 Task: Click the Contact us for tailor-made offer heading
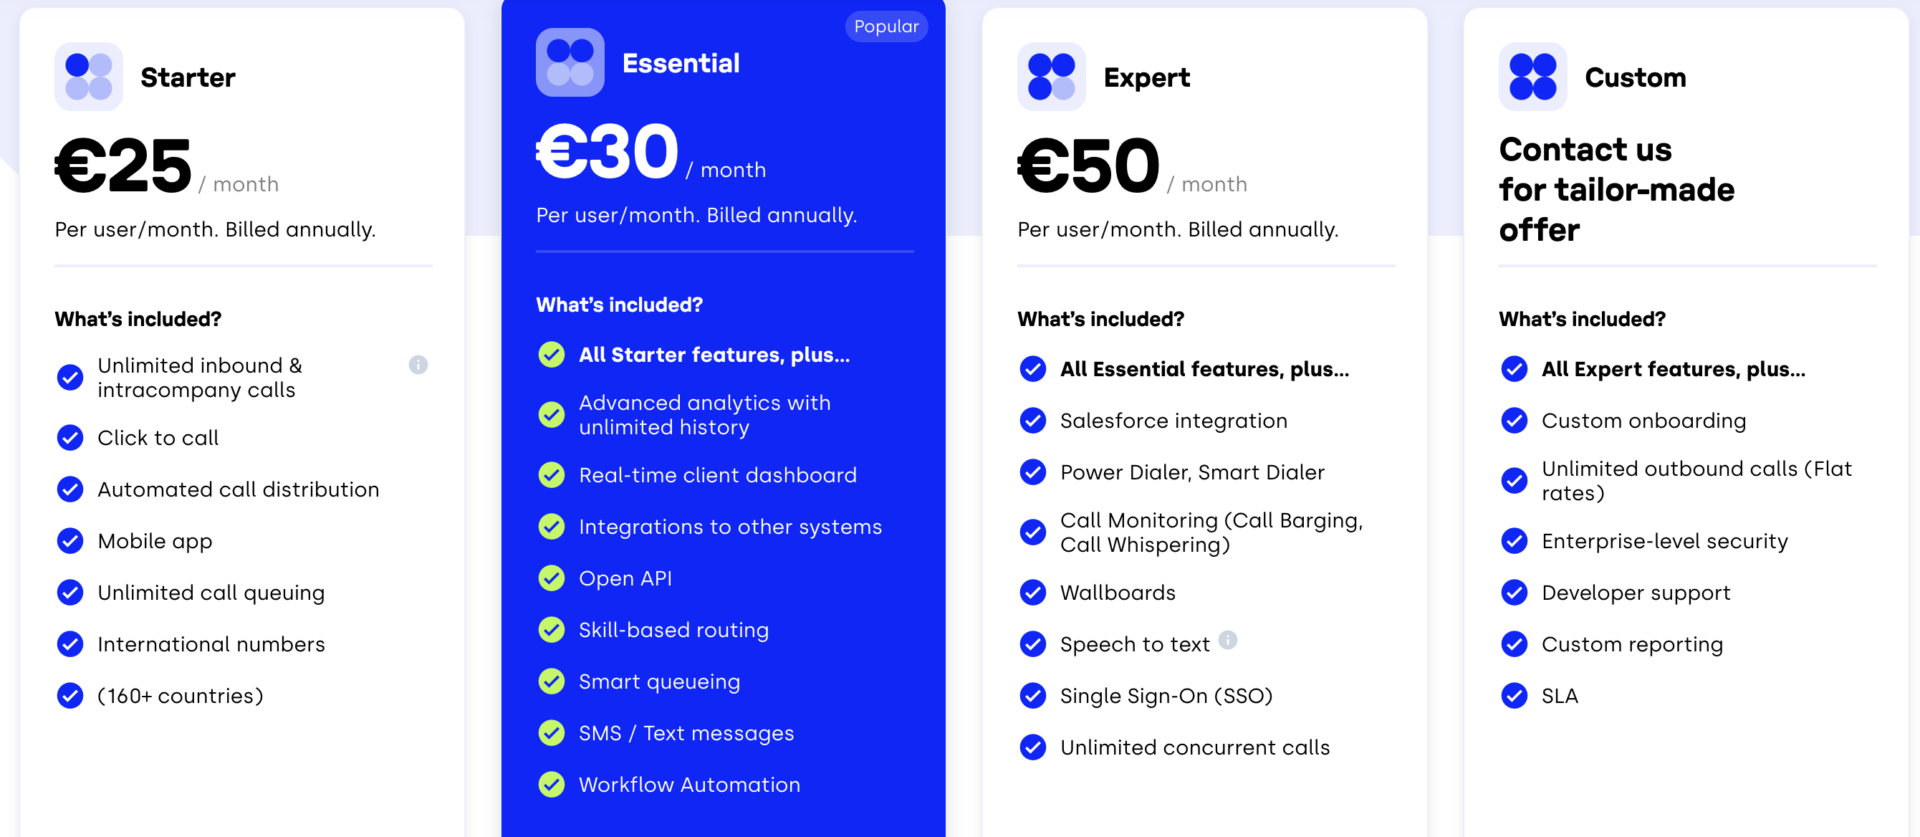click(x=1616, y=190)
